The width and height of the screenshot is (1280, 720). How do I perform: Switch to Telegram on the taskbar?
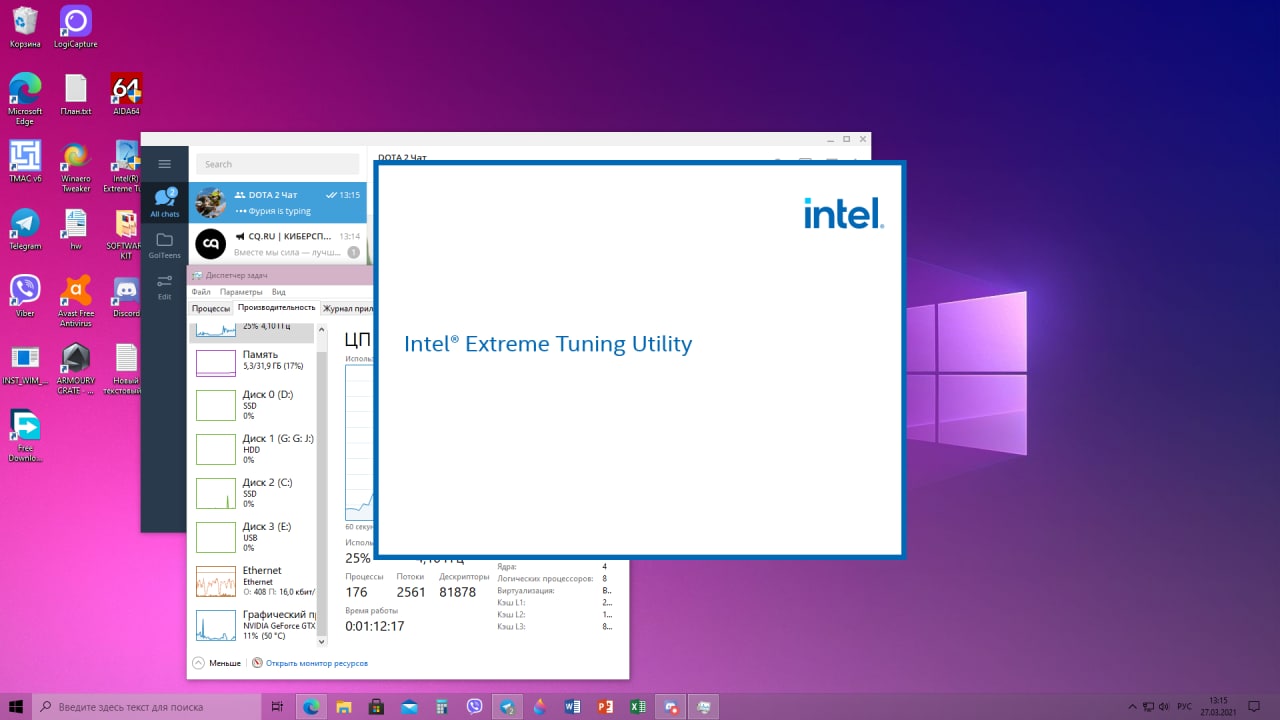pyautogui.click(x=507, y=706)
